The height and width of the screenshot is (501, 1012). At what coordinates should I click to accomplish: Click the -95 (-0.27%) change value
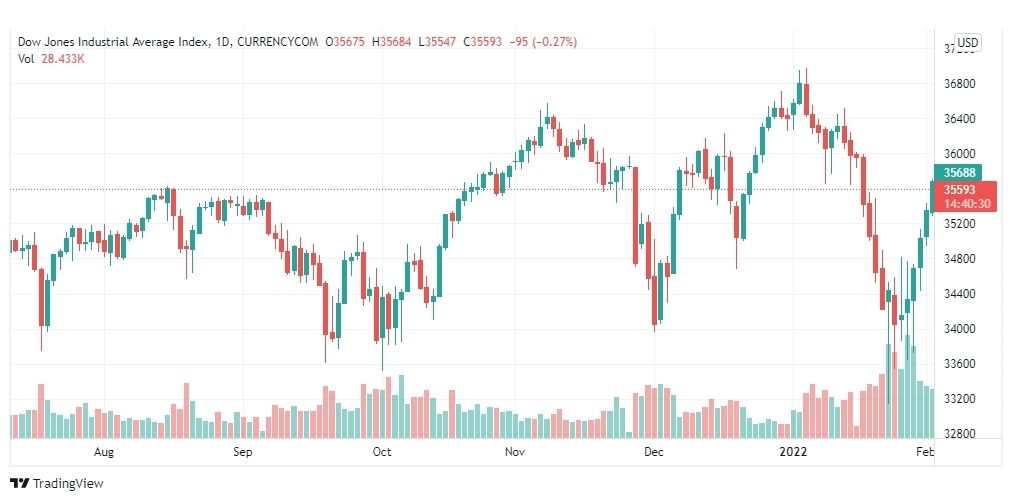tap(543, 42)
